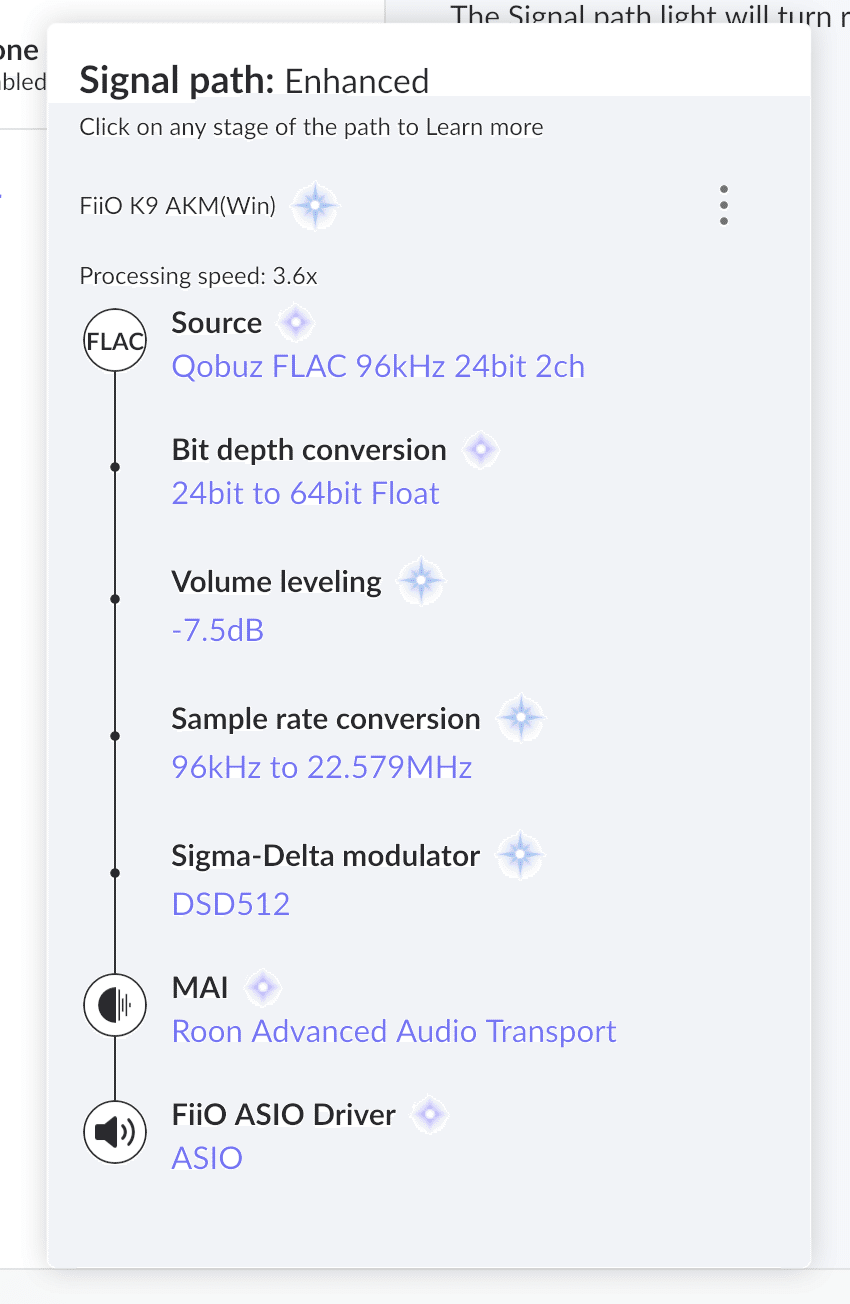Click star icon beside Bit depth conversion
Viewport: 850px width, 1304px height.
(x=481, y=450)
